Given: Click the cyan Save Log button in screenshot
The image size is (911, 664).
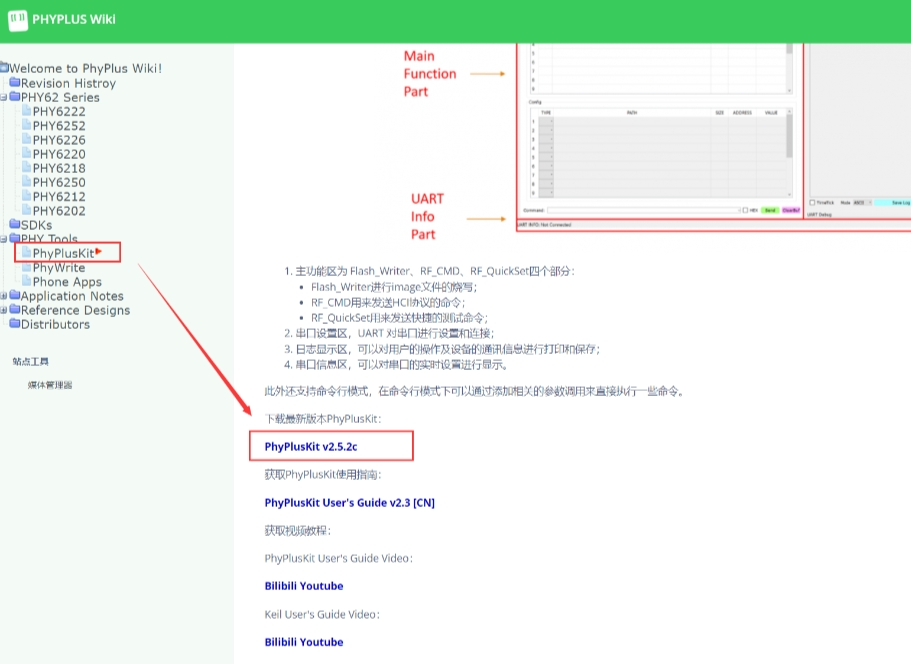Looking at the screenshot, I should pos(893,203).
